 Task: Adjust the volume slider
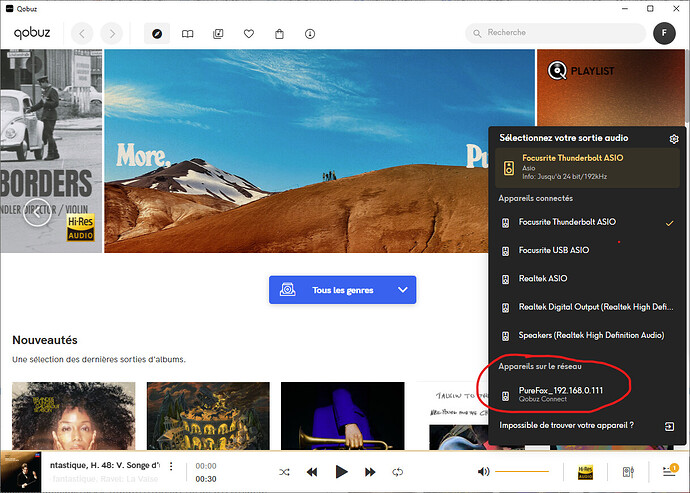[522, 471]
